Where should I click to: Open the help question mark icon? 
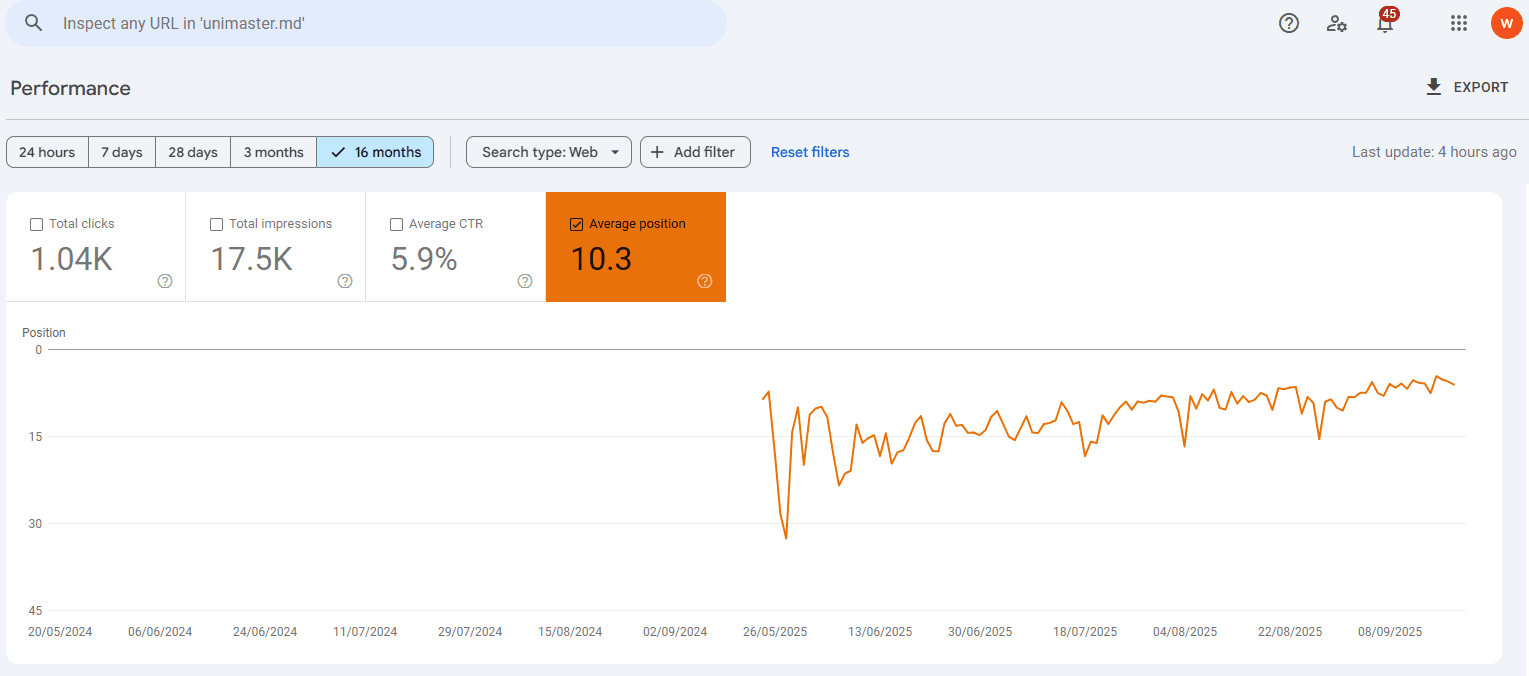pos(1289,23)
